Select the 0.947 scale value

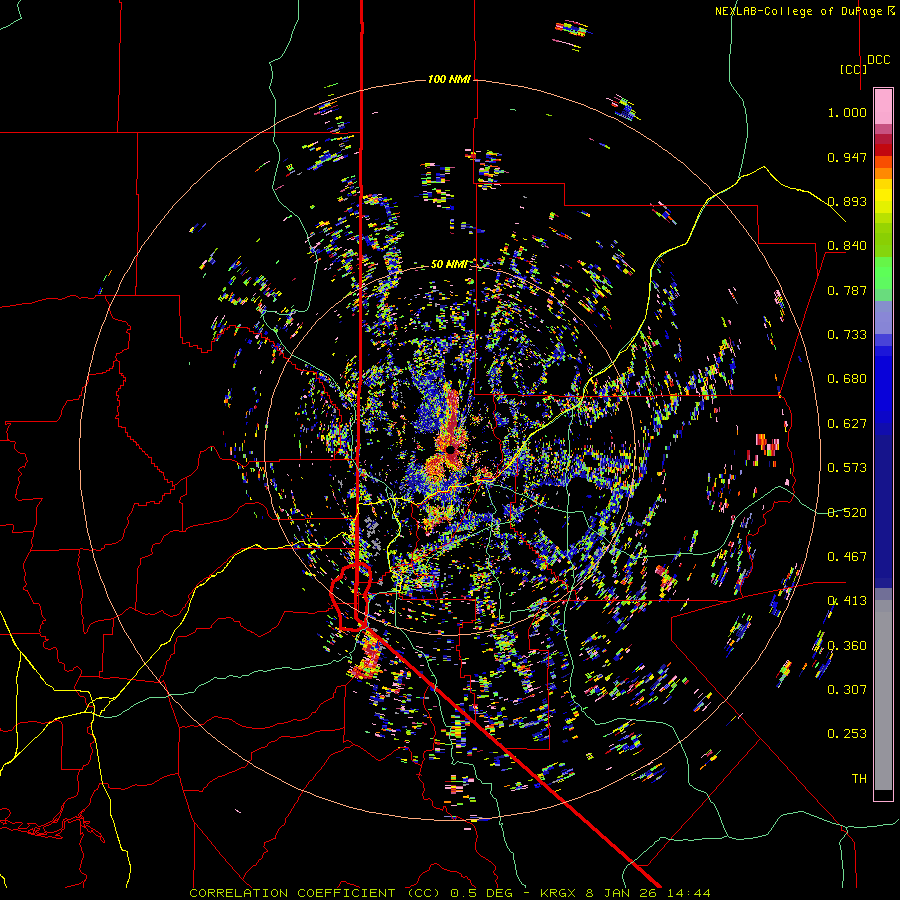[x=847, y=157]
